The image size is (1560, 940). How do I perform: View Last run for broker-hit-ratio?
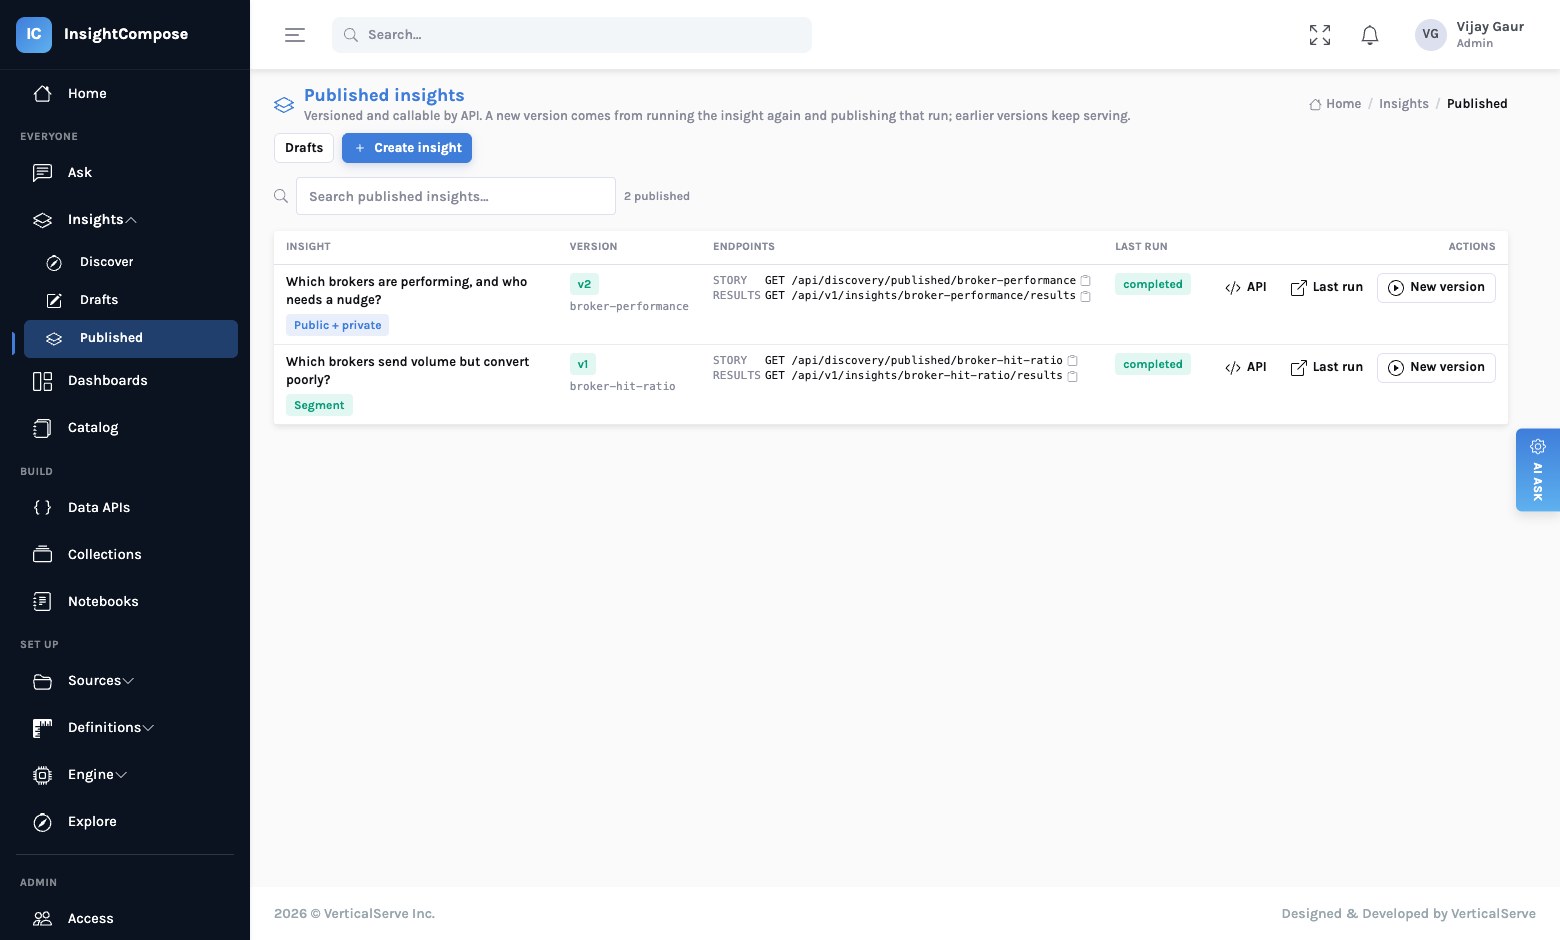click(x=1327, y=367)
